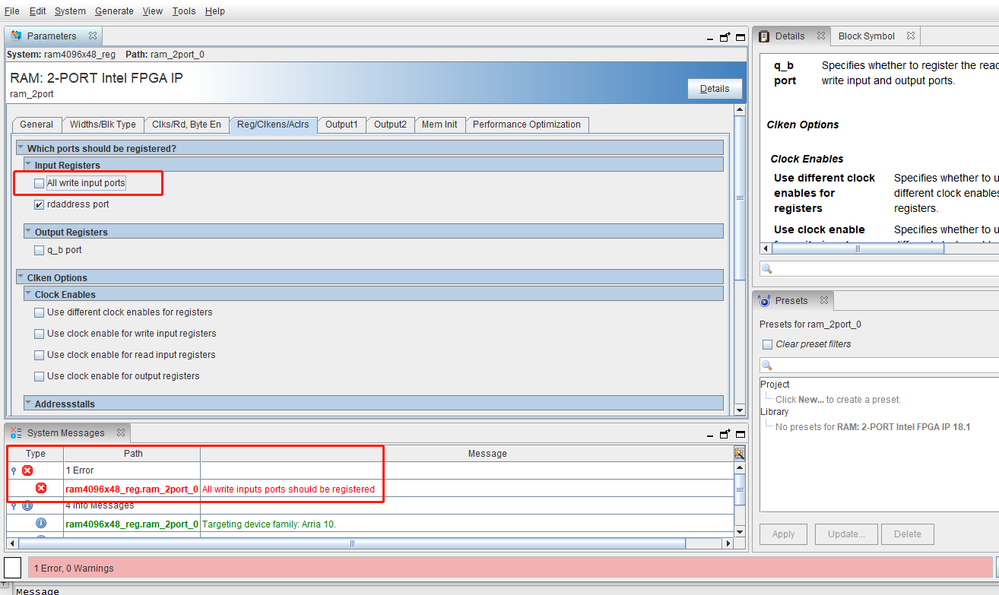Click the search icon in Presets filter

766,365
